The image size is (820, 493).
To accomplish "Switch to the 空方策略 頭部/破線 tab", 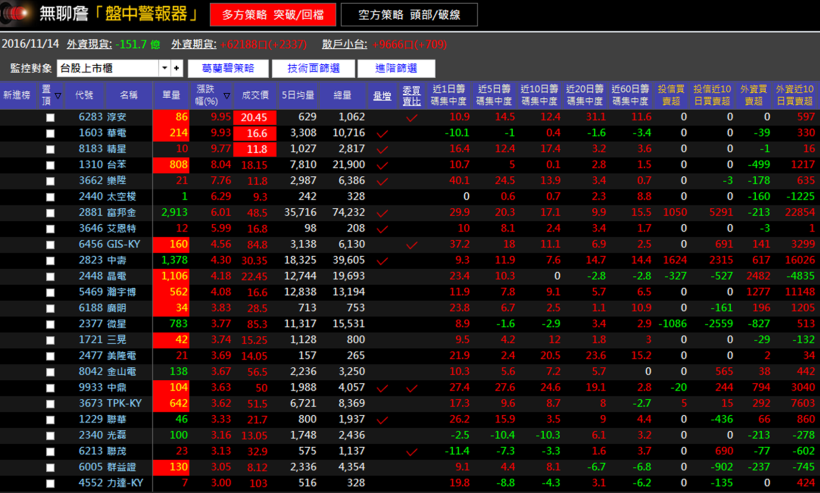I will 409,15.
